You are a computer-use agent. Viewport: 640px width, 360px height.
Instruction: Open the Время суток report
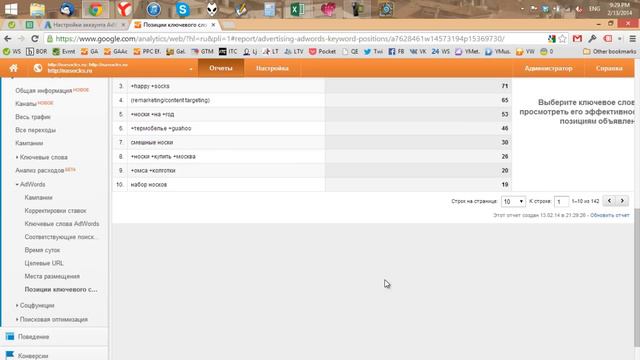pyautogui.click(x=42, y=250)
